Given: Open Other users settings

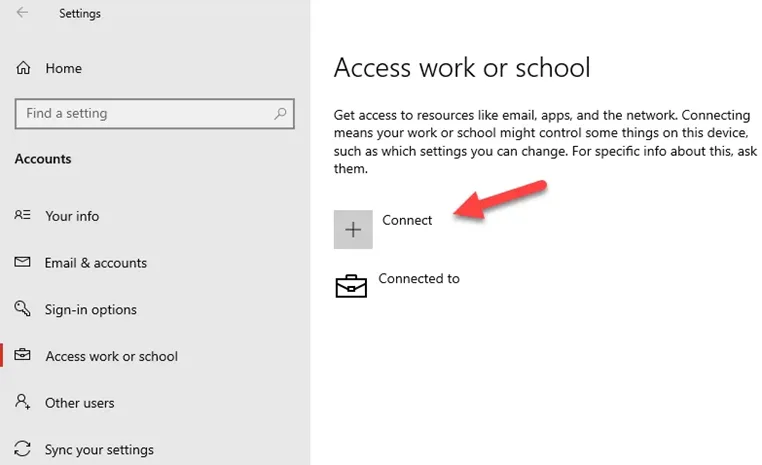Looking at the screenshot, I should point(80,403).
